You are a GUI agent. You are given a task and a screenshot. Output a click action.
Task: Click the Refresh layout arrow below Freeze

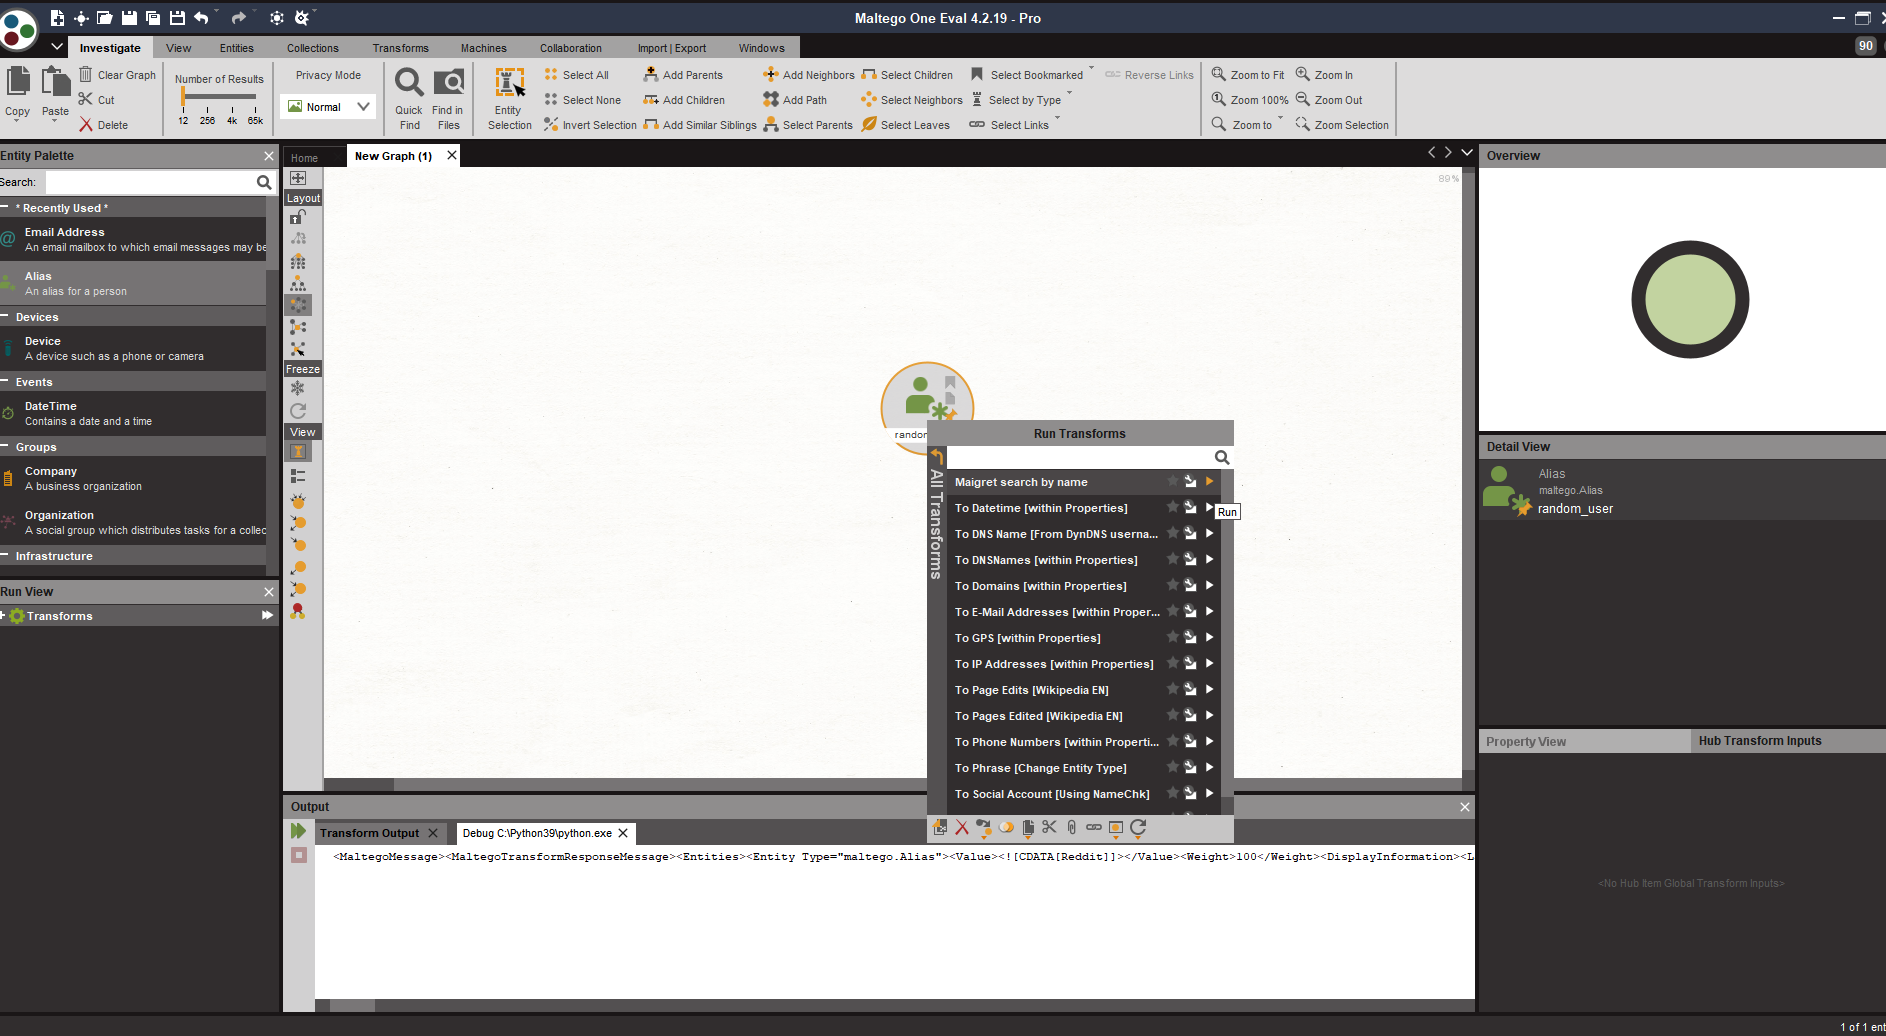(298, 411)
